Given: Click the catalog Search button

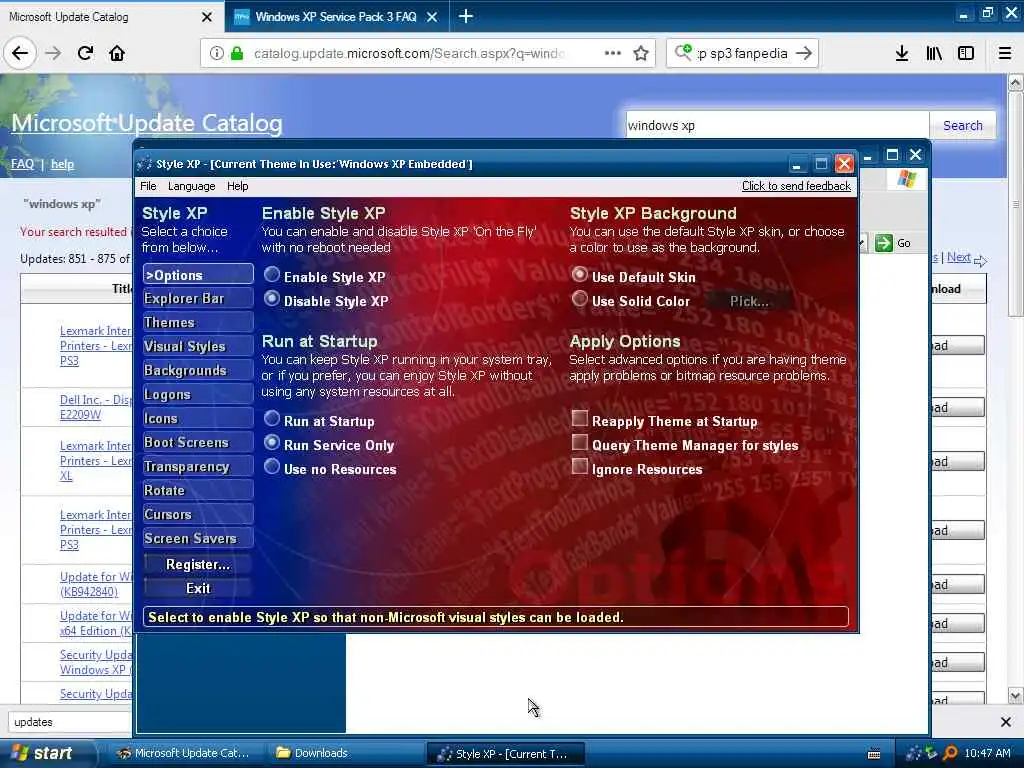Looking at the screenshot, I should (x=963, y=125).
